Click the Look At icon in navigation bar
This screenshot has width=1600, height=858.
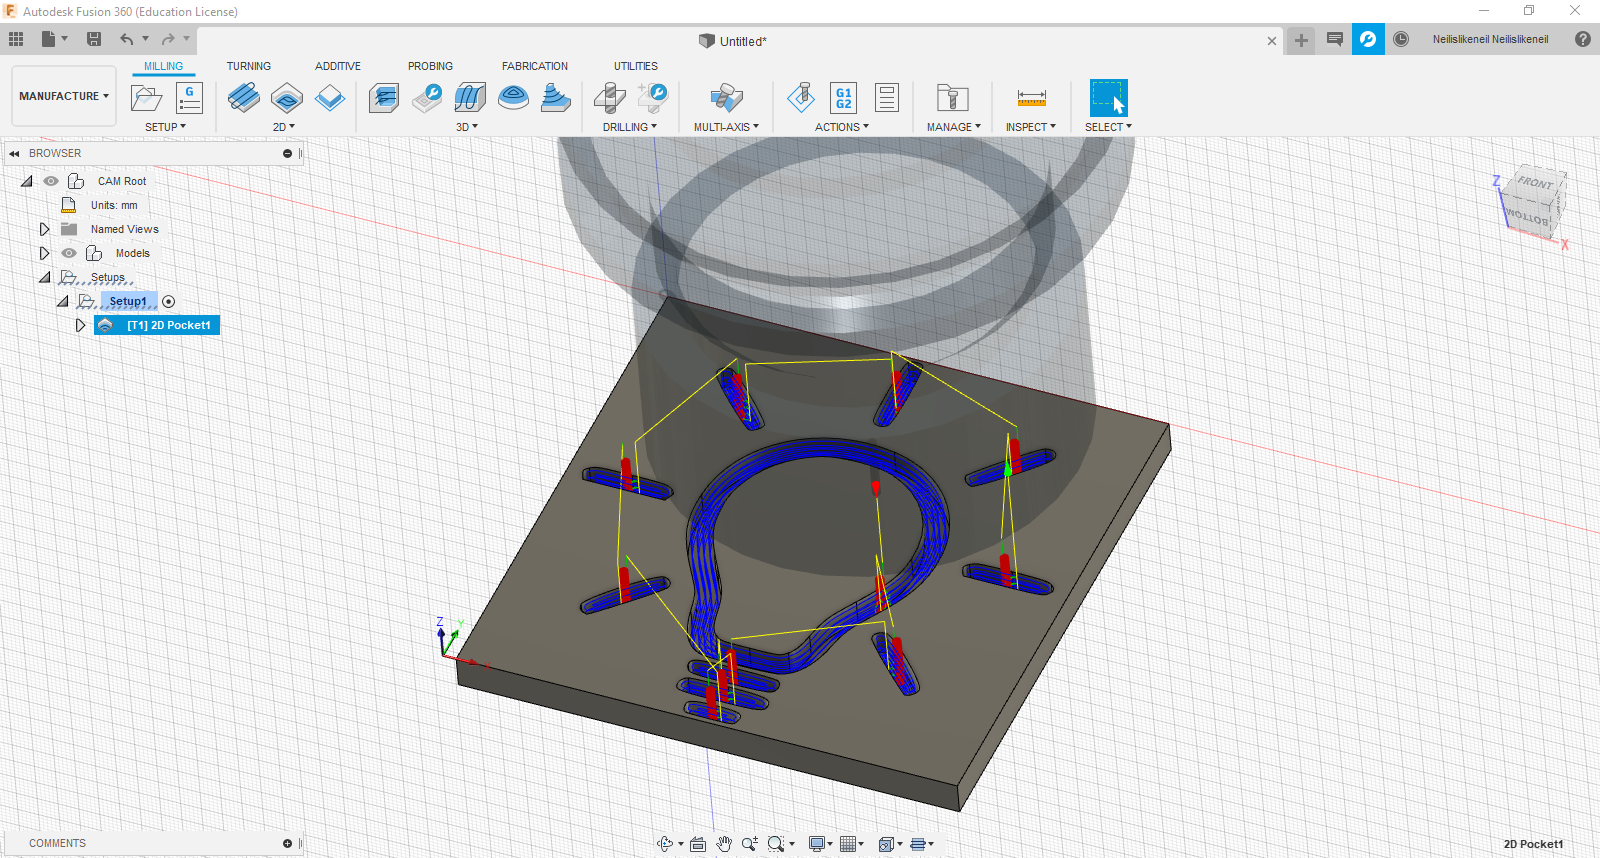tap(698, 844)
